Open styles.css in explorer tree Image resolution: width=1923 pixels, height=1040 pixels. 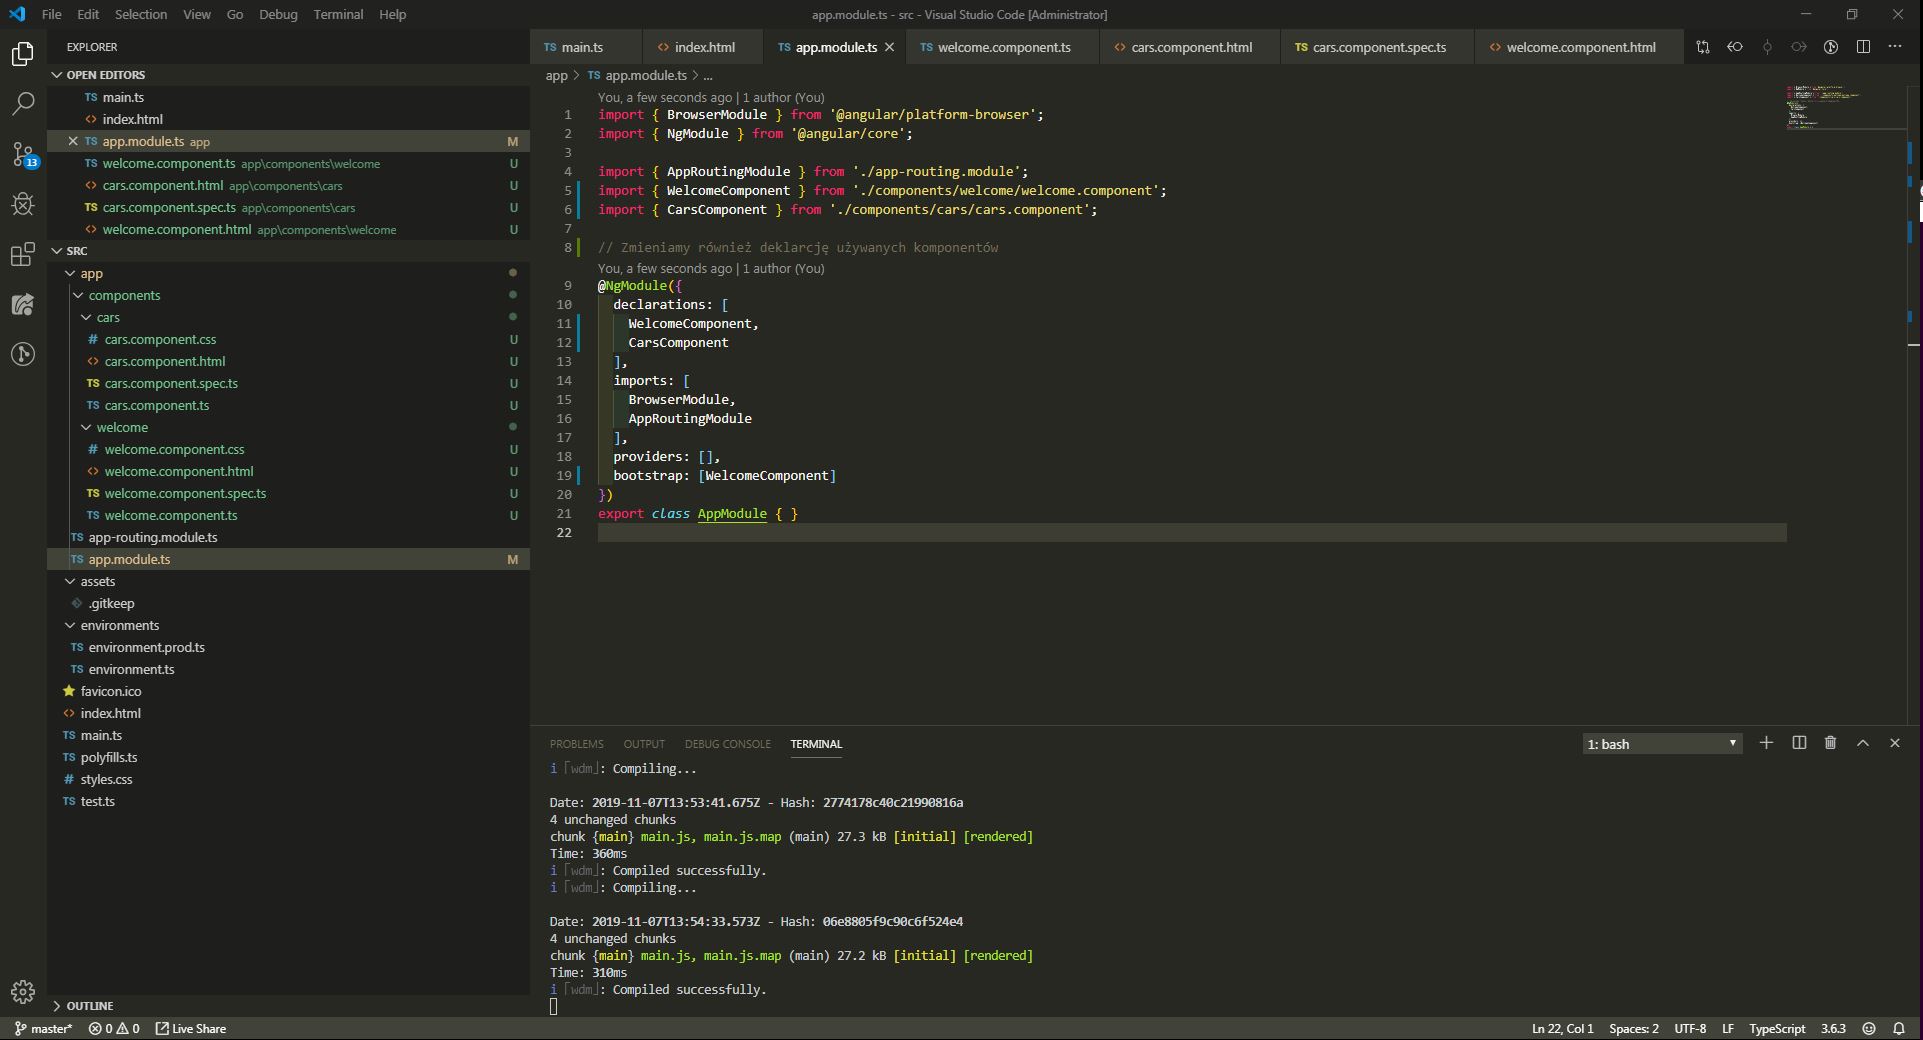[288, 779]
